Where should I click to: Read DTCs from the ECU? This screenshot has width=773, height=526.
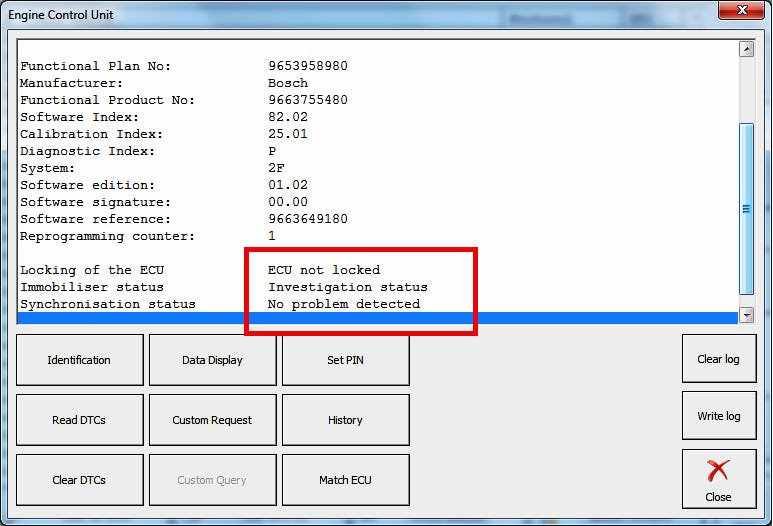point(79,420)
